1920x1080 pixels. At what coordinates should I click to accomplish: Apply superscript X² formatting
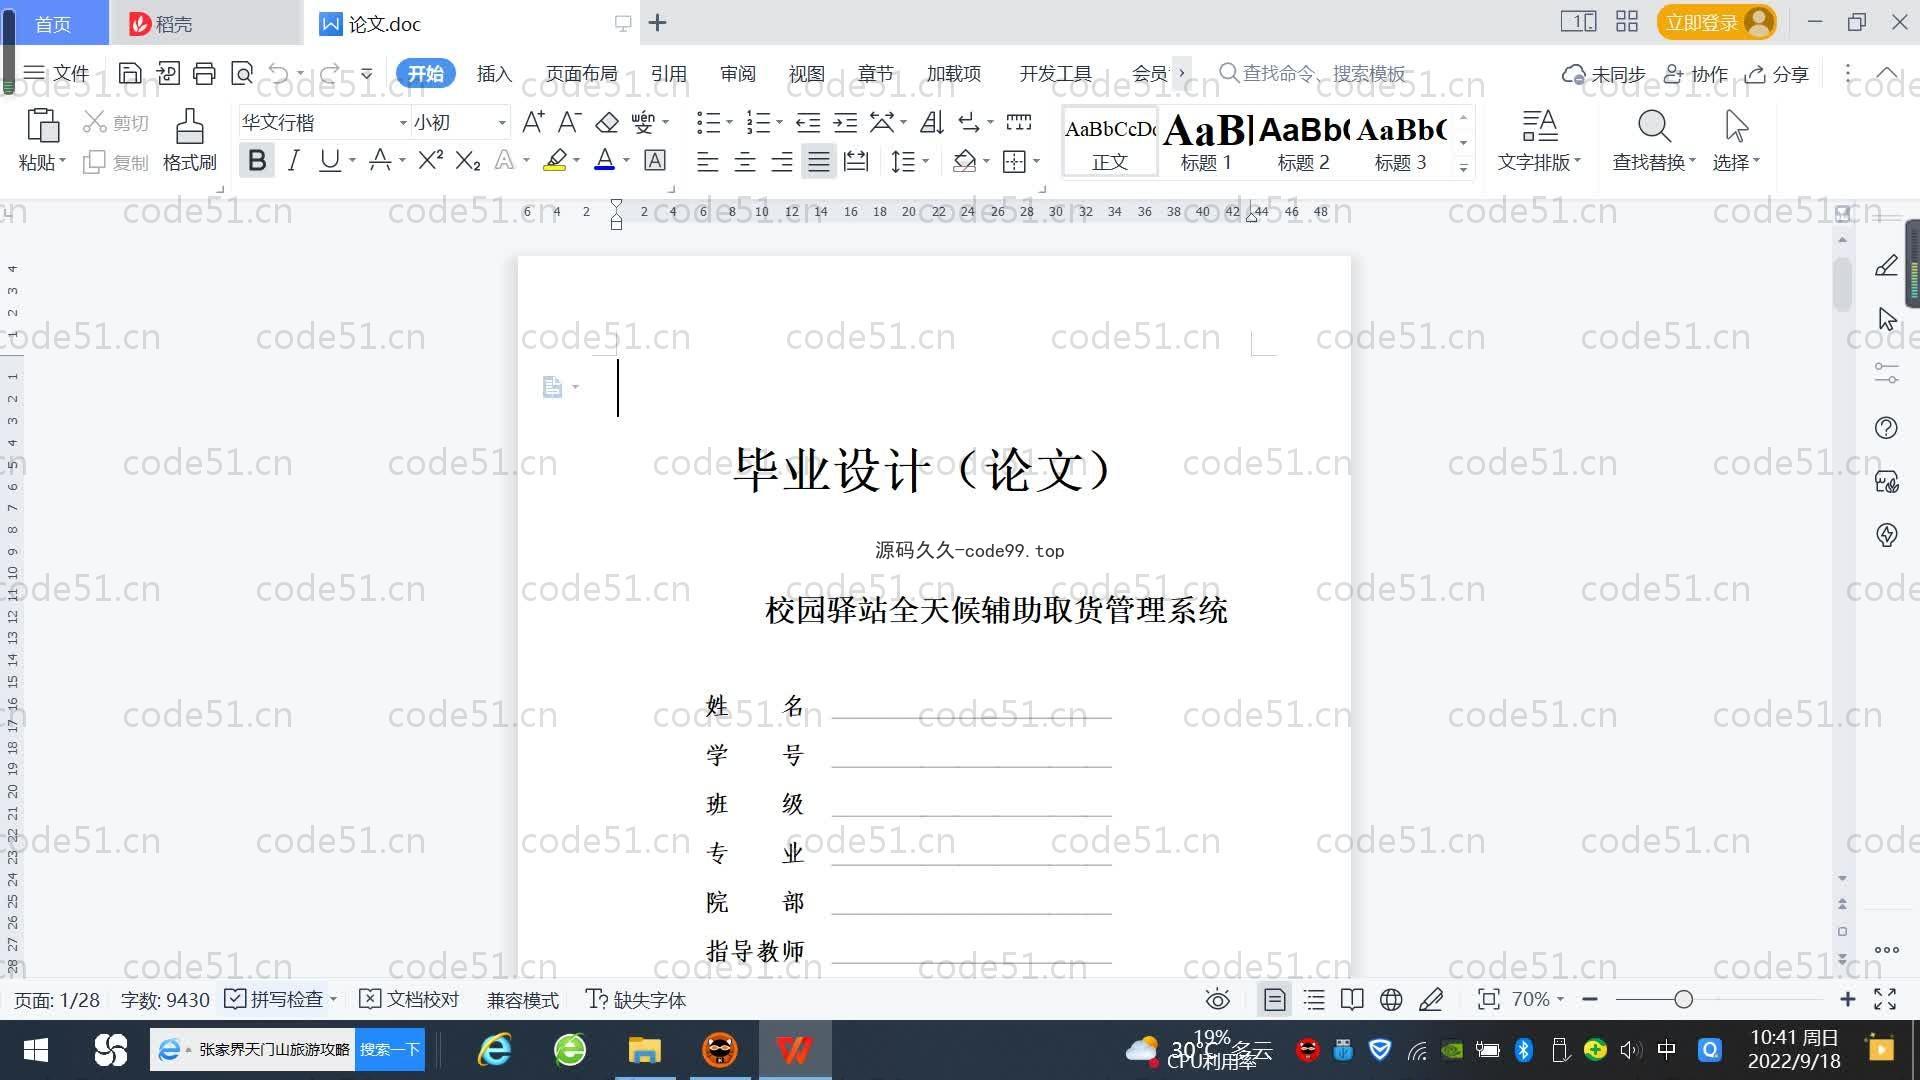click(430, 160)
